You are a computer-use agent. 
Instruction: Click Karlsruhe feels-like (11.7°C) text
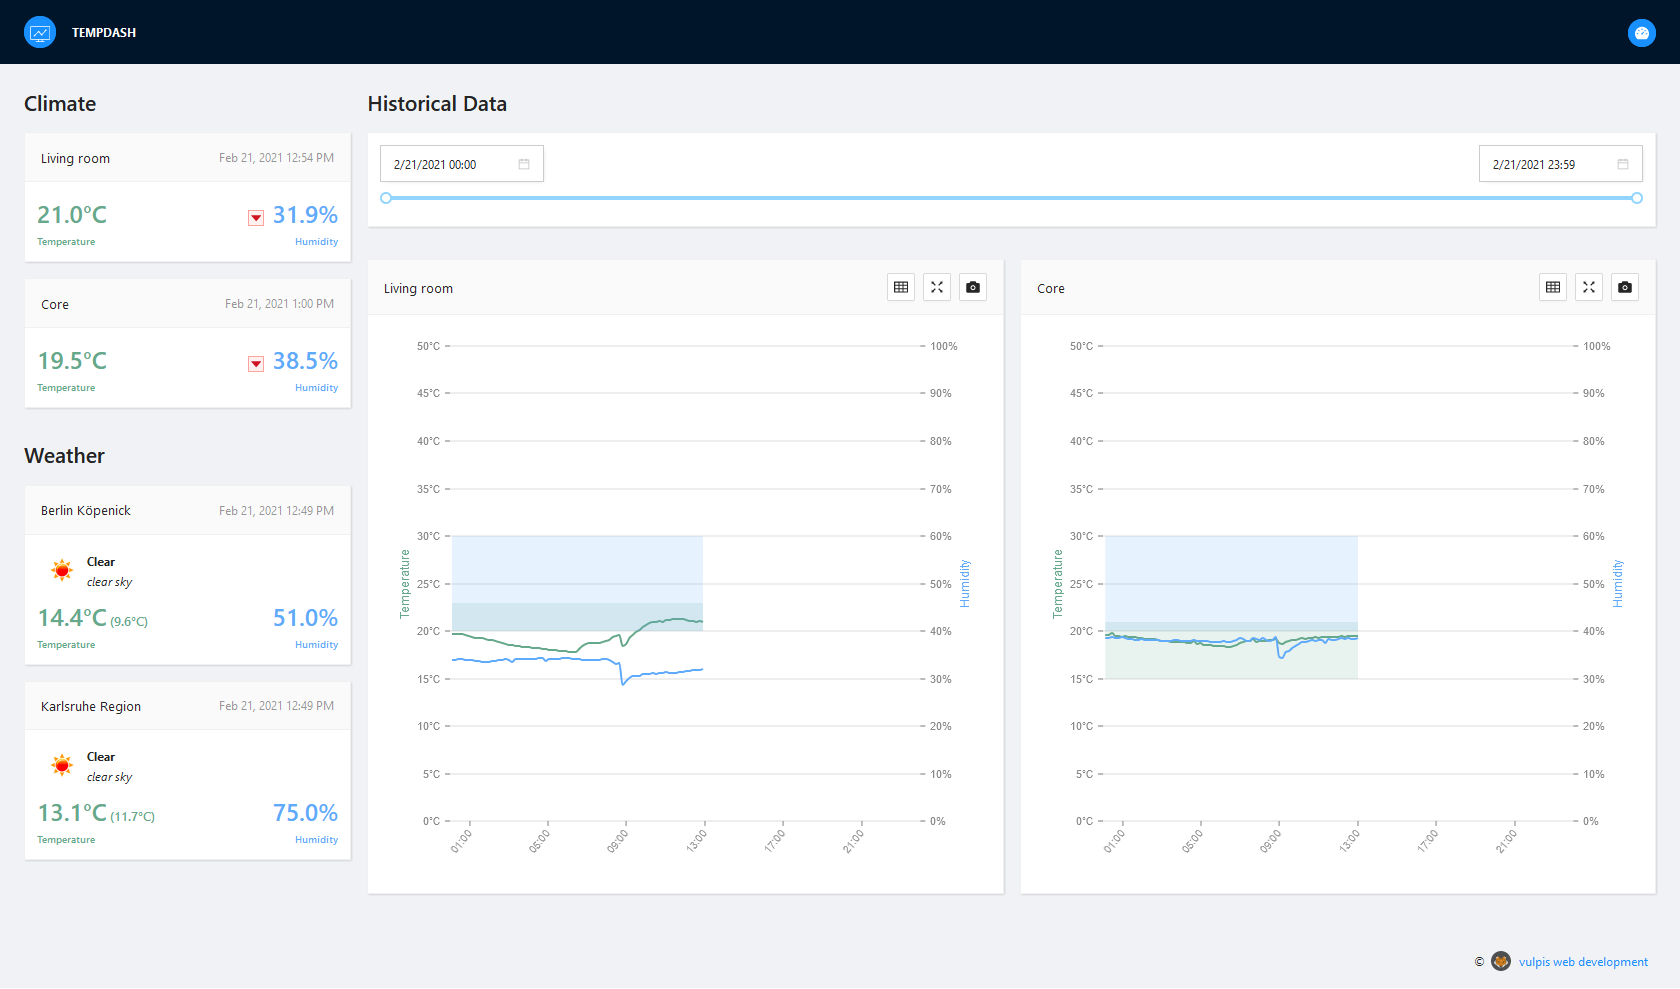132,817
